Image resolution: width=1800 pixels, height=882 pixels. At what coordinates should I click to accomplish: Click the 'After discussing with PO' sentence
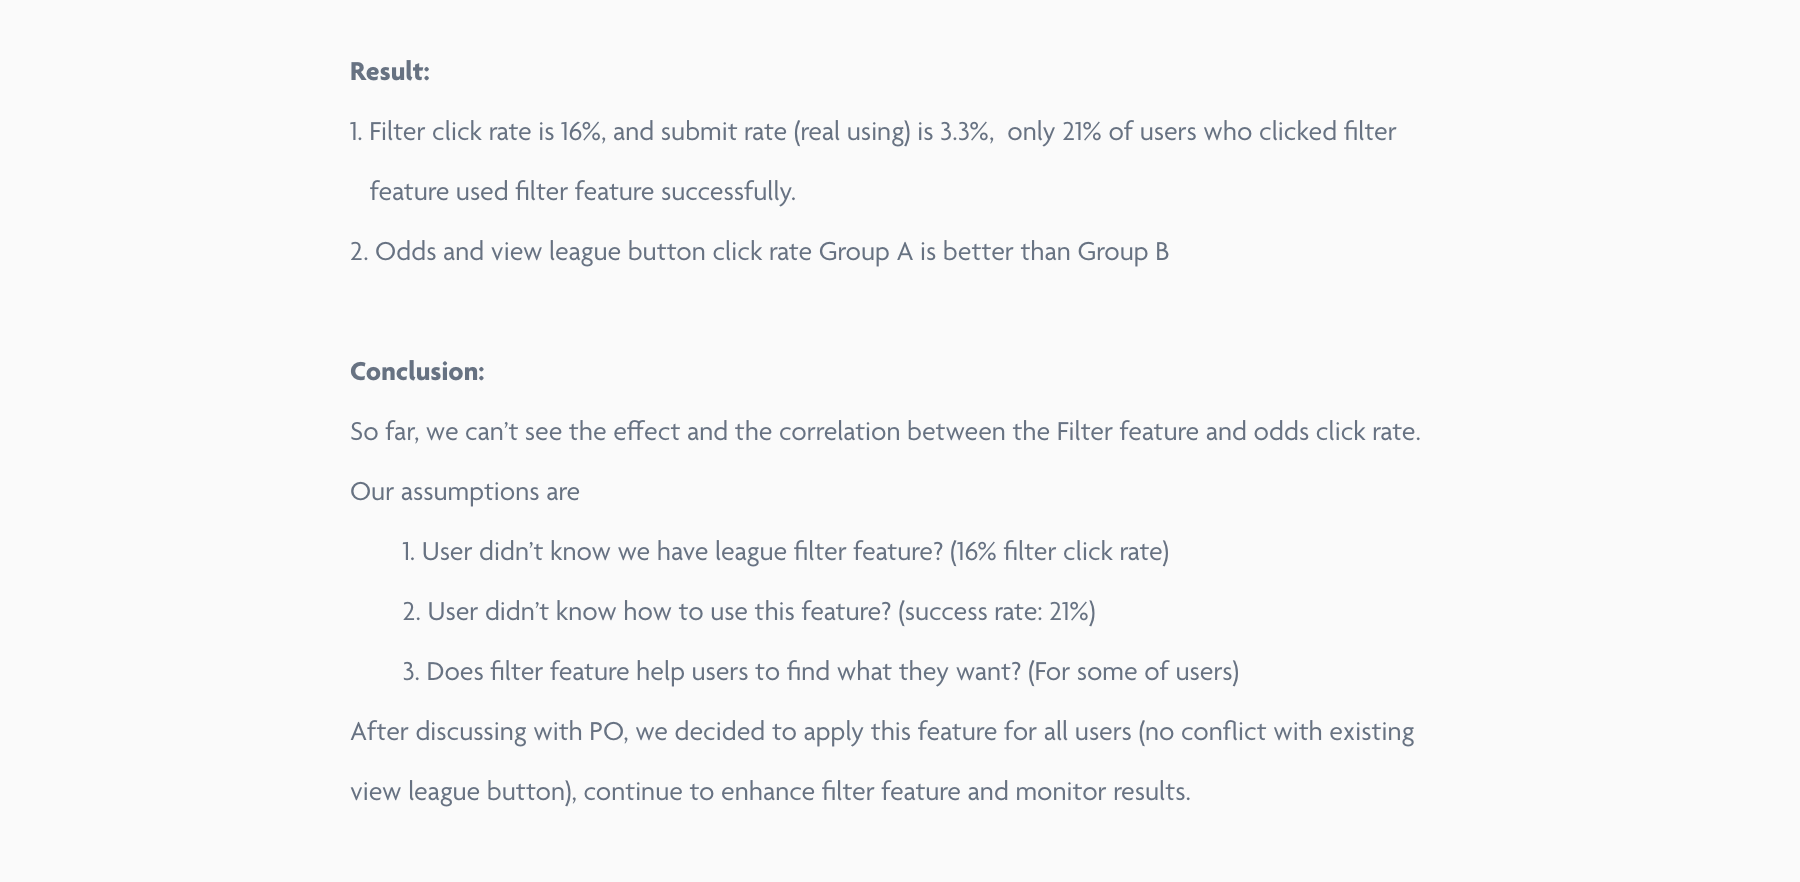coord(882,731)
